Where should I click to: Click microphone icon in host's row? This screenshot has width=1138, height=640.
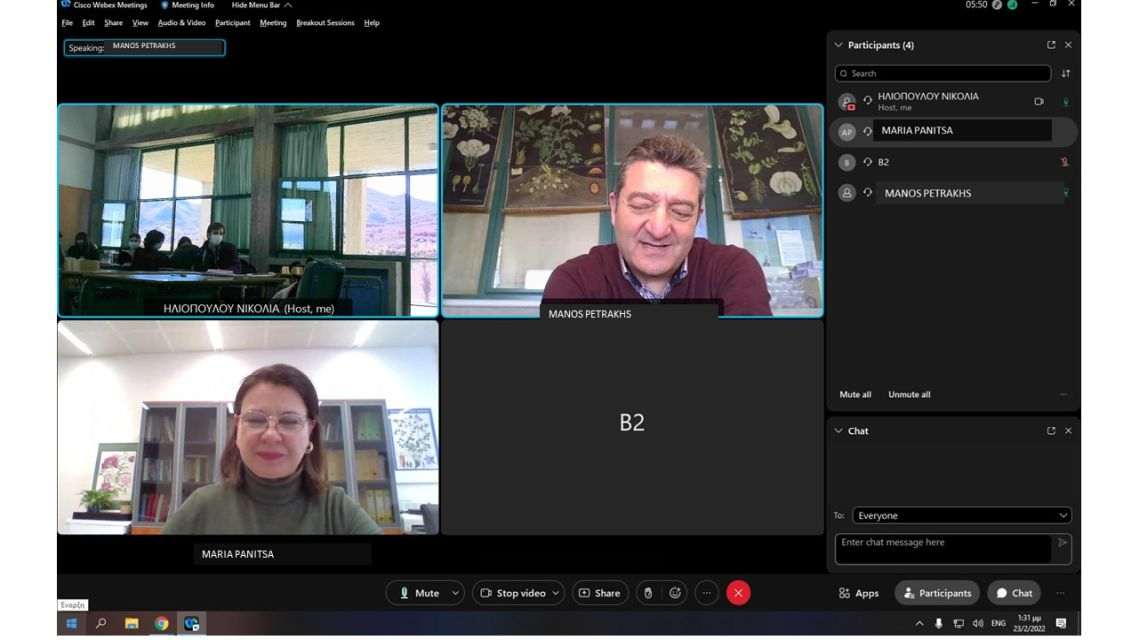[1065, 102]
